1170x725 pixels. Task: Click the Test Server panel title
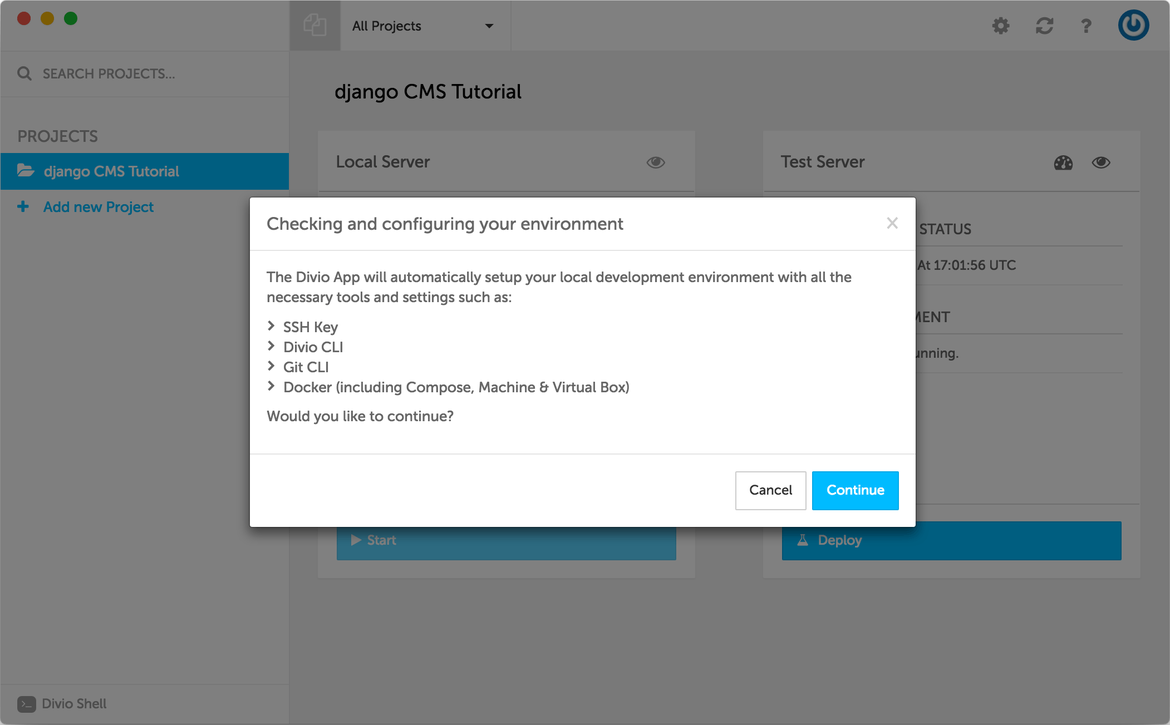pyautogui.click(x=822, y=162)
